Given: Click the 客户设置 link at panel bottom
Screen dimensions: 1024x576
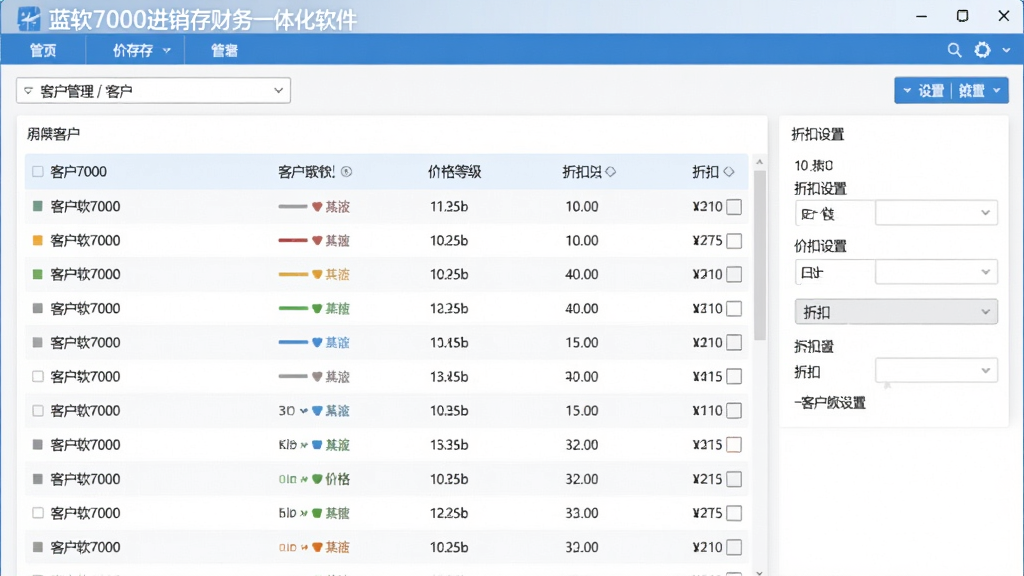Looking at the screenshot, I should (831, 403).
